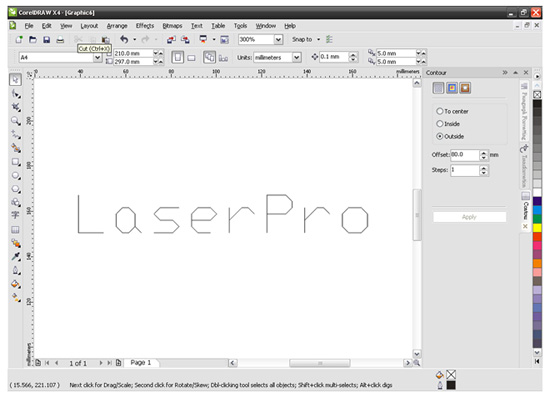Screen dimensions: 550x398
Task: Pick the yellow color swatch
Action: (537, 228)
